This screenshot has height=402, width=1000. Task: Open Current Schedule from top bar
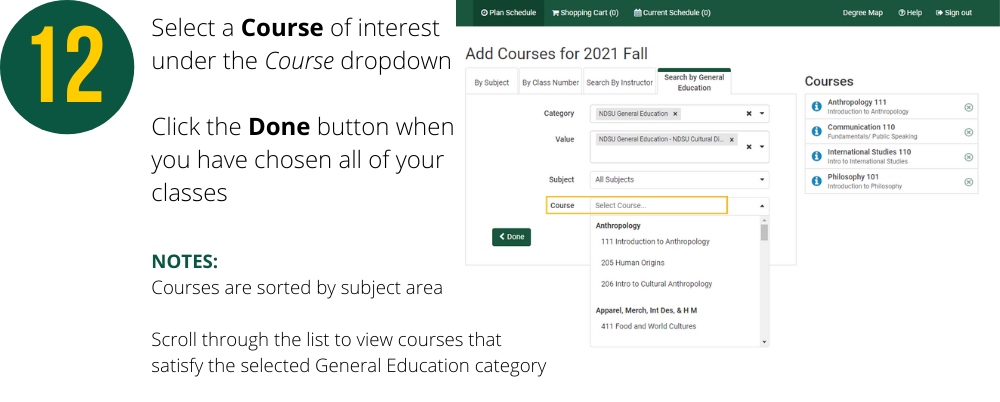point(672,13)
